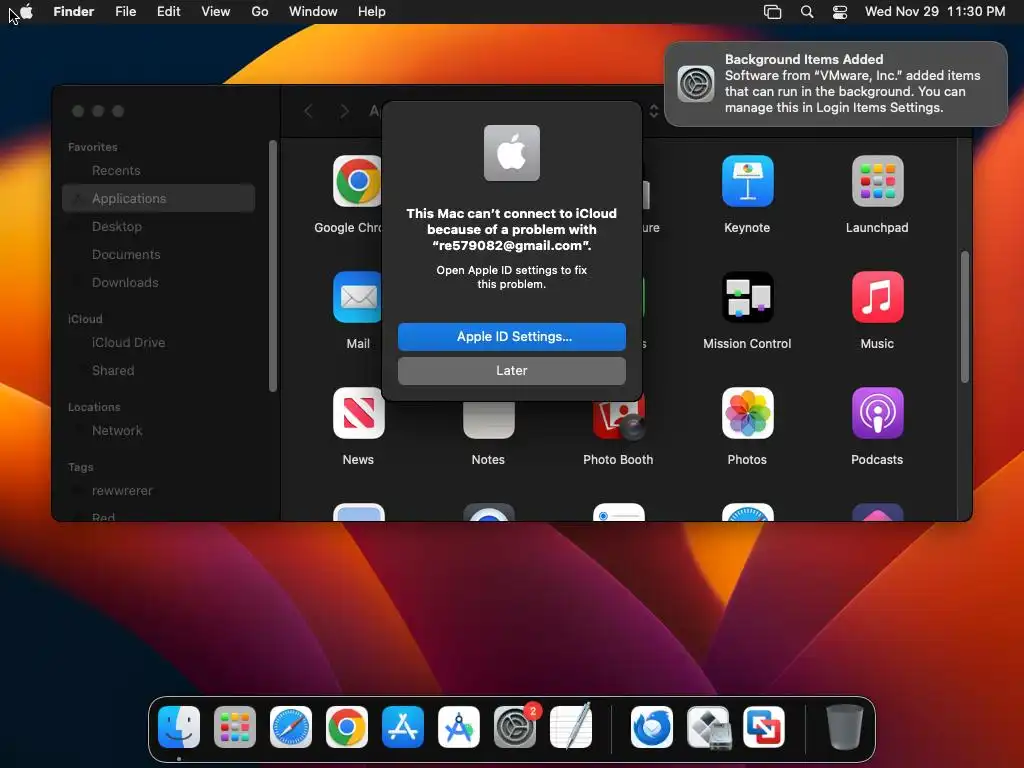Screen dimensions: 1024x768
Task: Open the Xcode Instruments-style app in Dock
Action: pos(458,727)
